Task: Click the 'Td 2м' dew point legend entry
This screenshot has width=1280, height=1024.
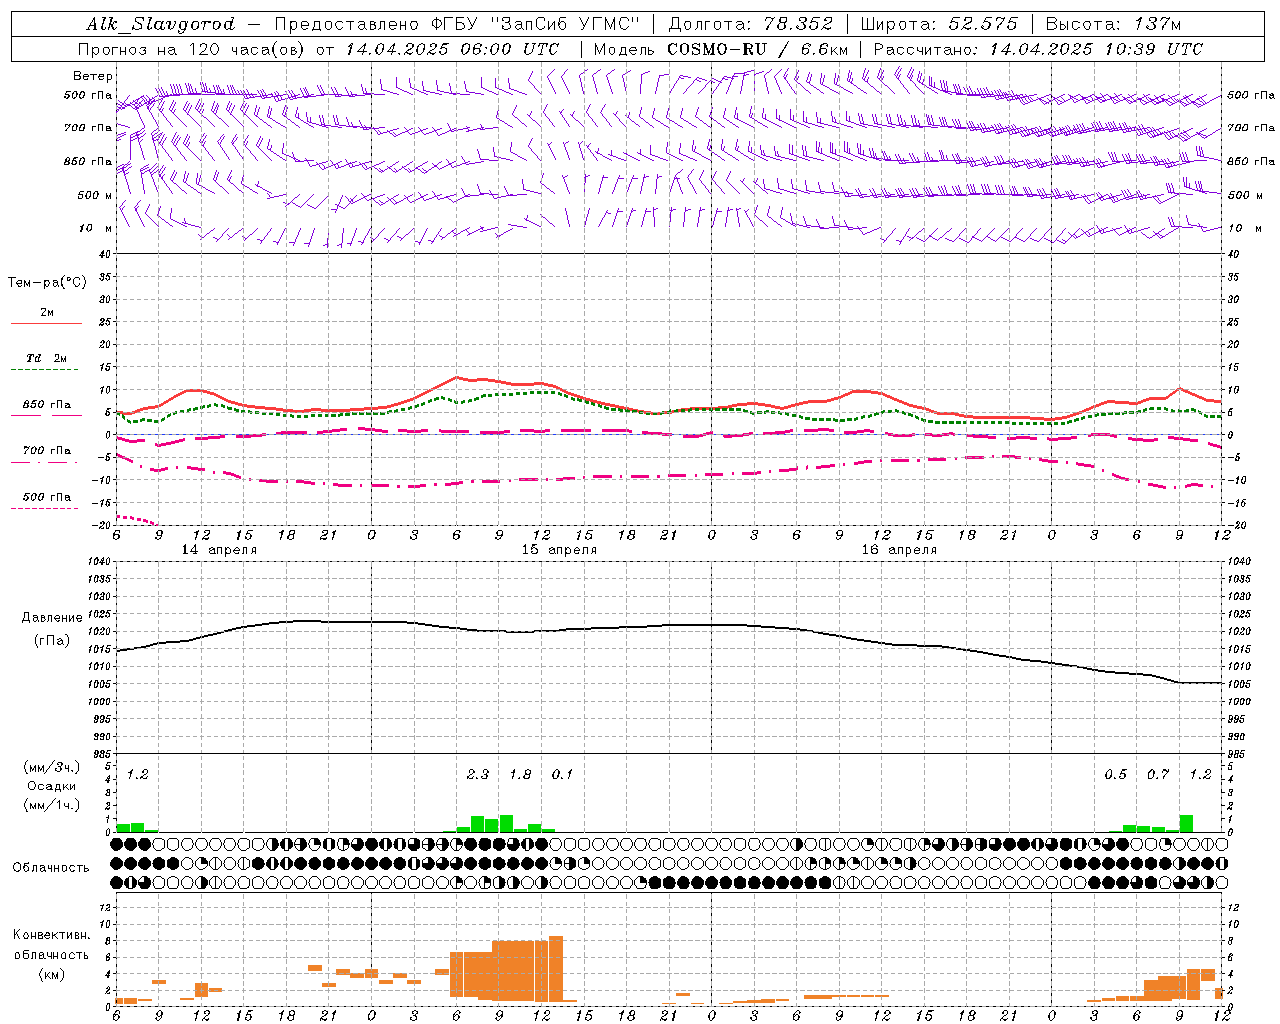Action: [x=46, y=358]
